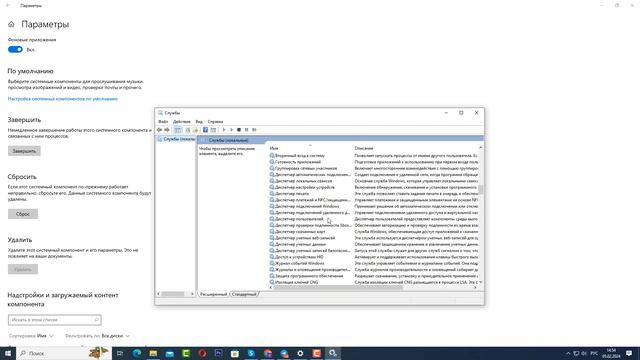Select Службы (локальные) in the left tree
This screenshot has width=640, height=360.
pyautogui.click(x=176, y=139)
